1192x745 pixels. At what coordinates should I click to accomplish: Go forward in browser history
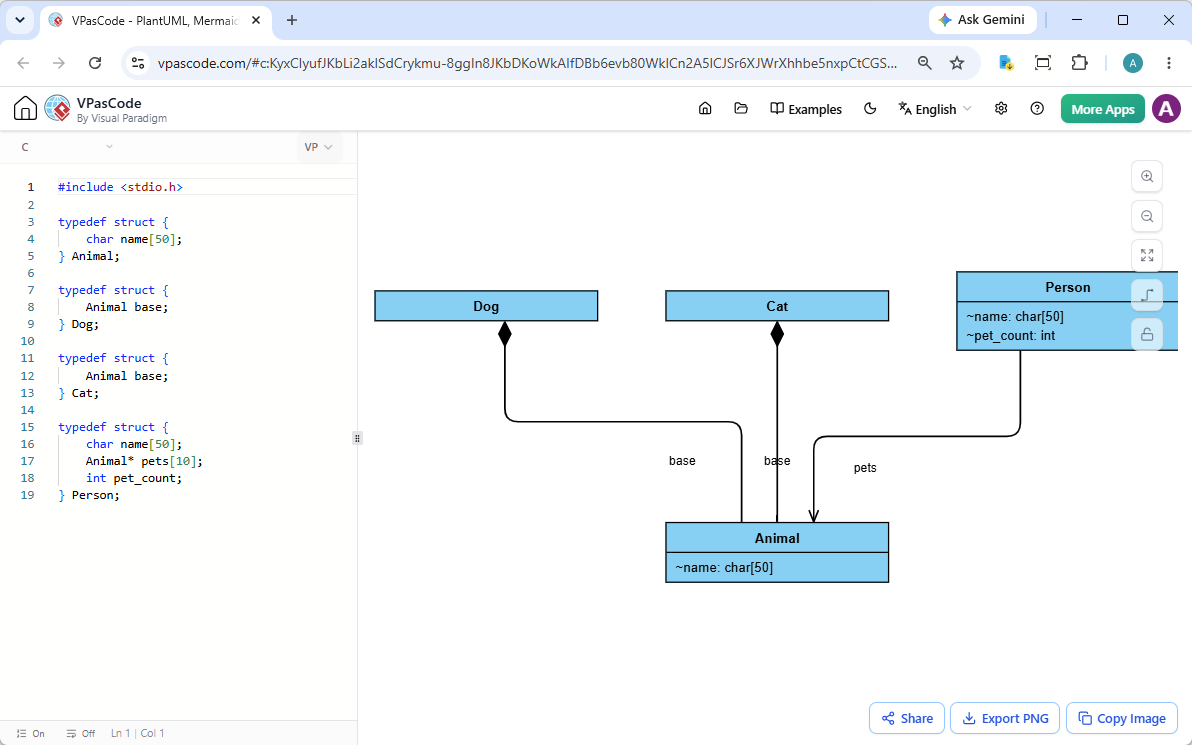tap(59, 63)
